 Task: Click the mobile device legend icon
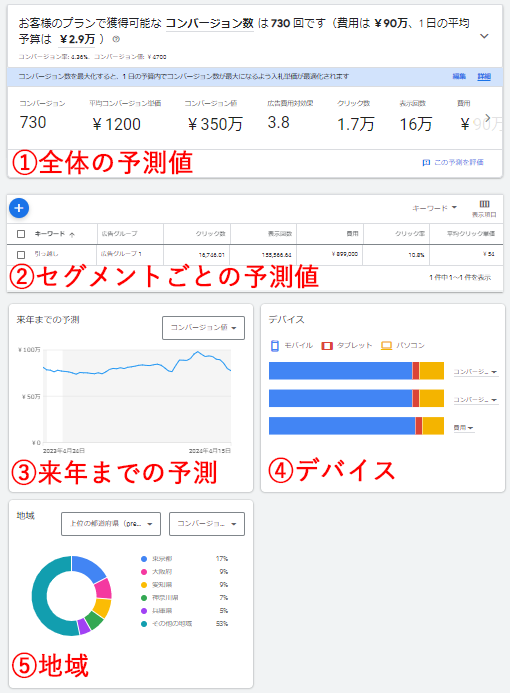pyautogui.click(x=275, y=346)
